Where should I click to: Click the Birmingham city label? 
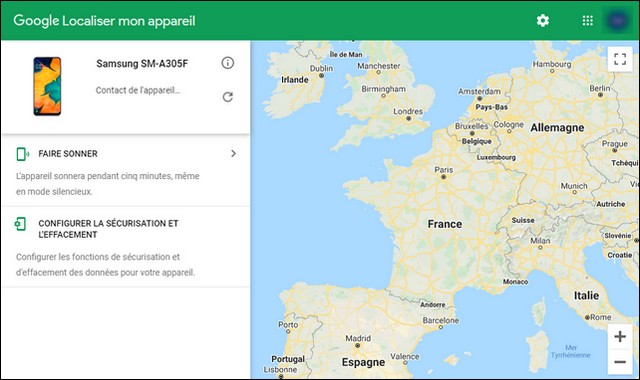click(383, 89)
